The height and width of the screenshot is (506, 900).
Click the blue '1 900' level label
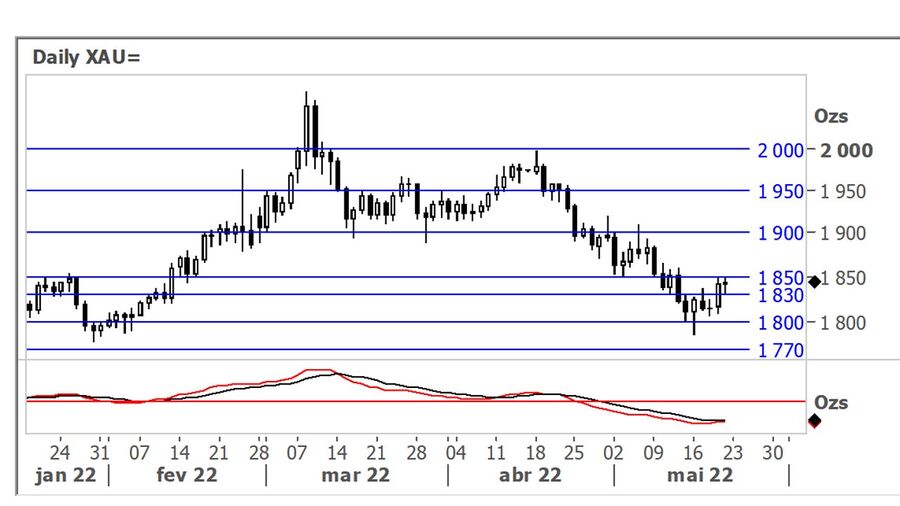[781, 233]
